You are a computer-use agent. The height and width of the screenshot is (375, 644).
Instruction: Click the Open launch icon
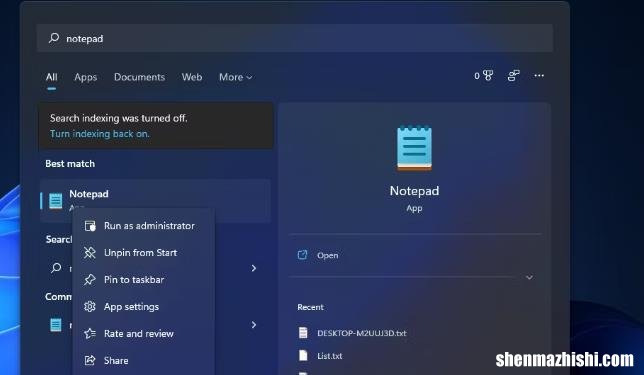click(302, 255)
